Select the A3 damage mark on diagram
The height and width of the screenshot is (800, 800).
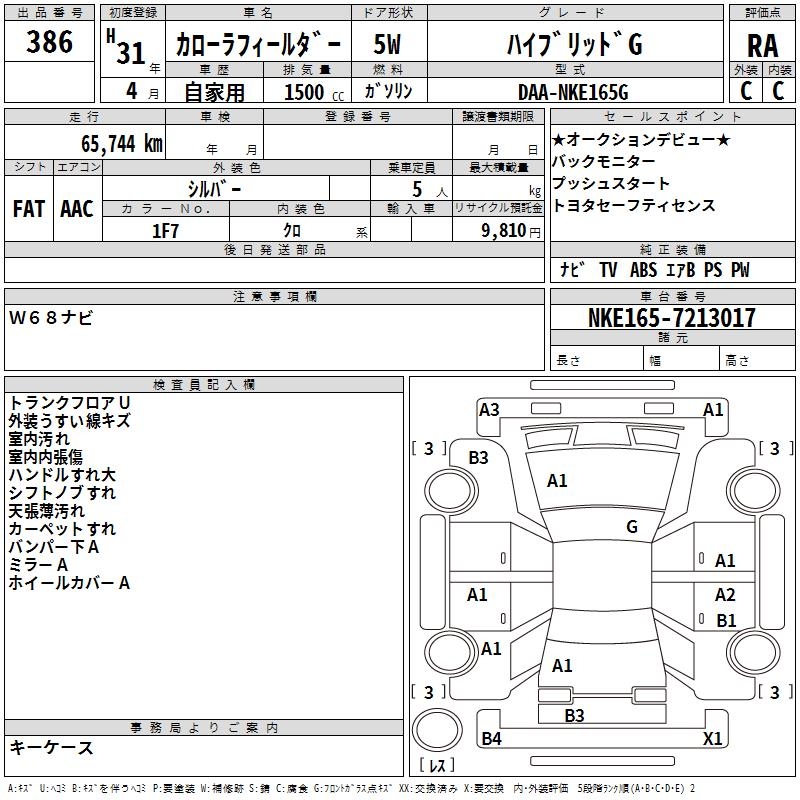pos(489,409)
